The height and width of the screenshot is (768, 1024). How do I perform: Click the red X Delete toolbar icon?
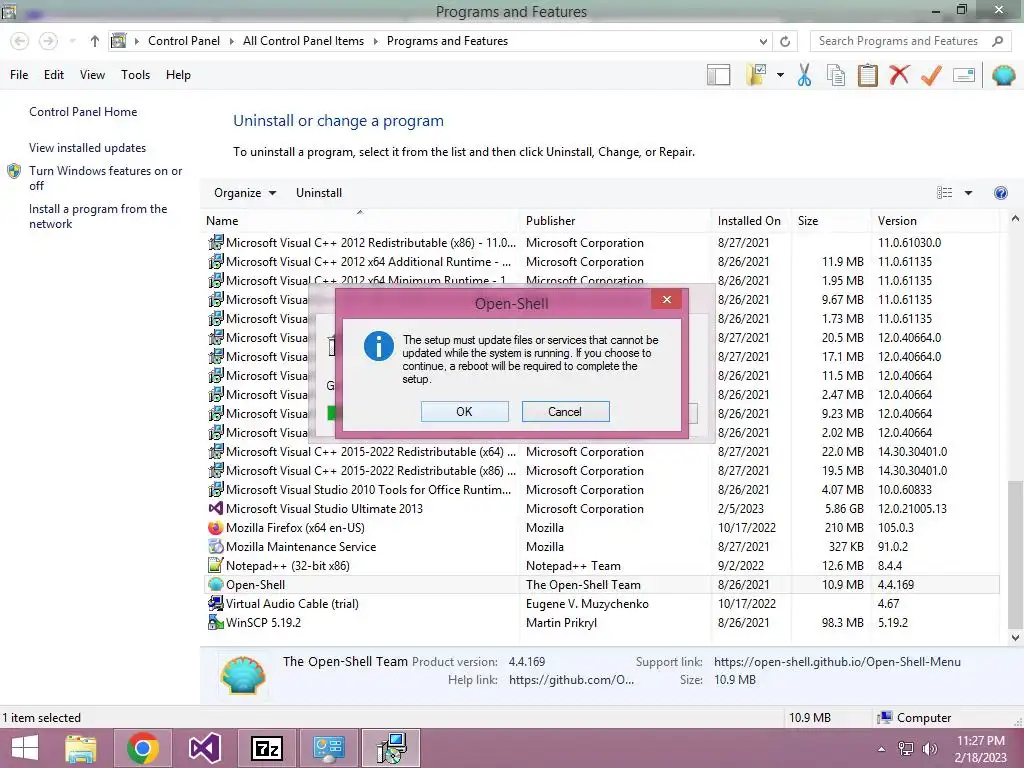(x=899, y=75)
